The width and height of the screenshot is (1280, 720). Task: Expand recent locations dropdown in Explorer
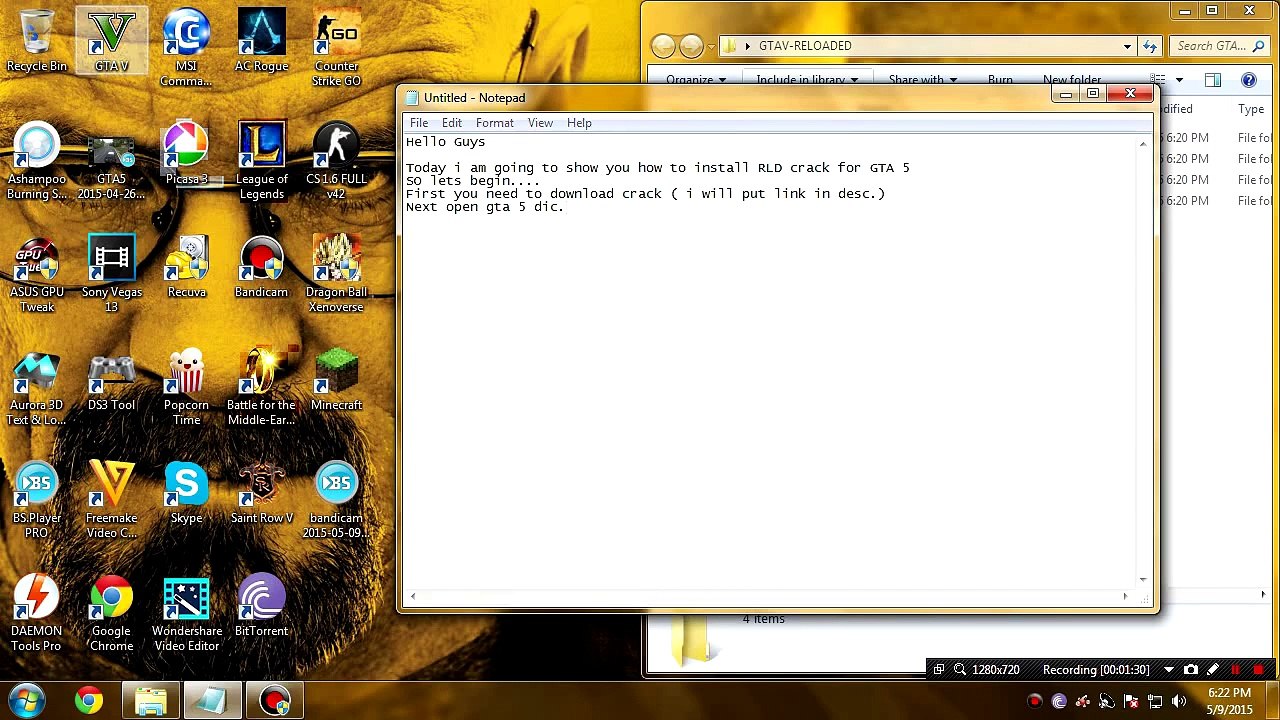[711, 47]
